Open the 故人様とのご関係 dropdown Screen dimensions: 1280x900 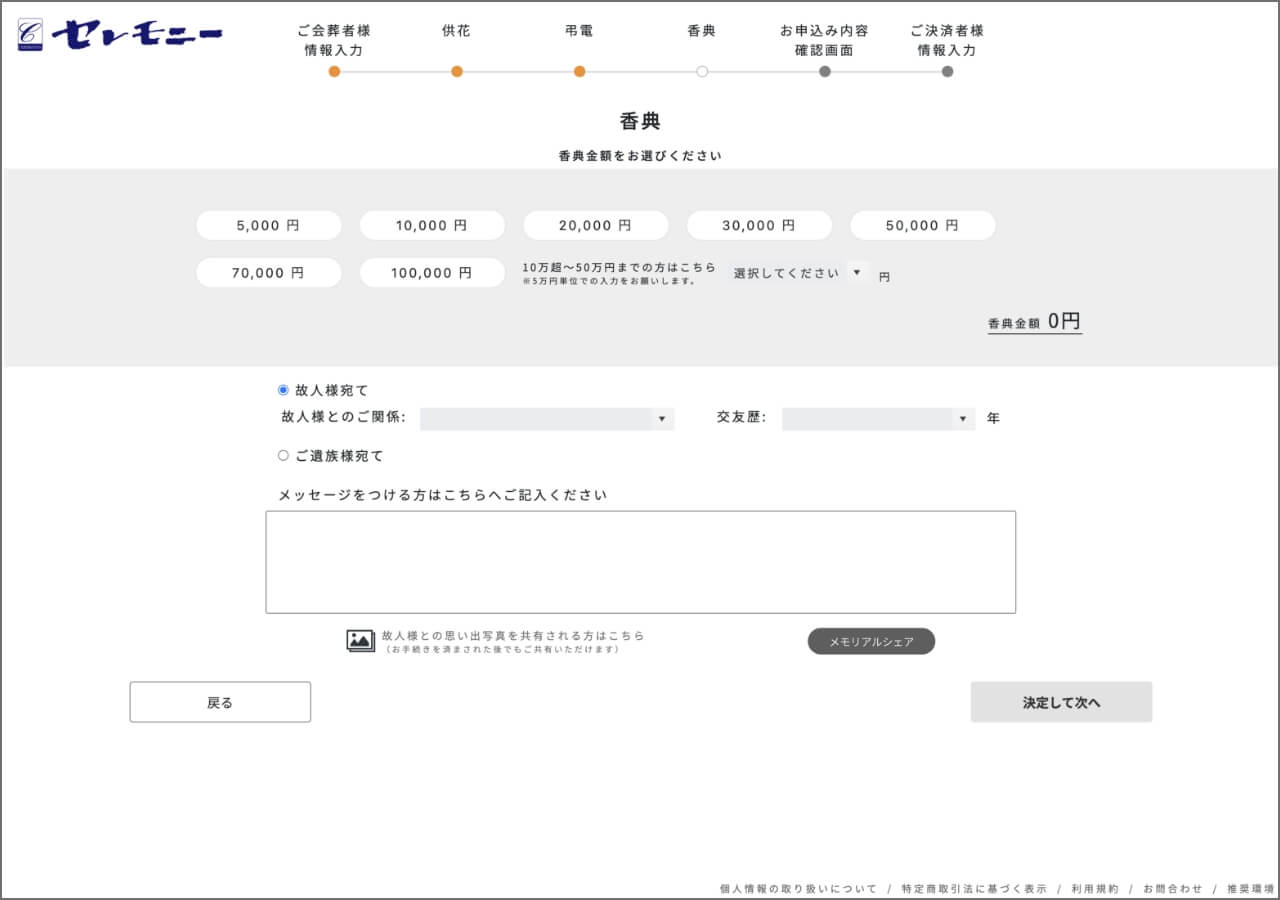(x=547, y=419)
